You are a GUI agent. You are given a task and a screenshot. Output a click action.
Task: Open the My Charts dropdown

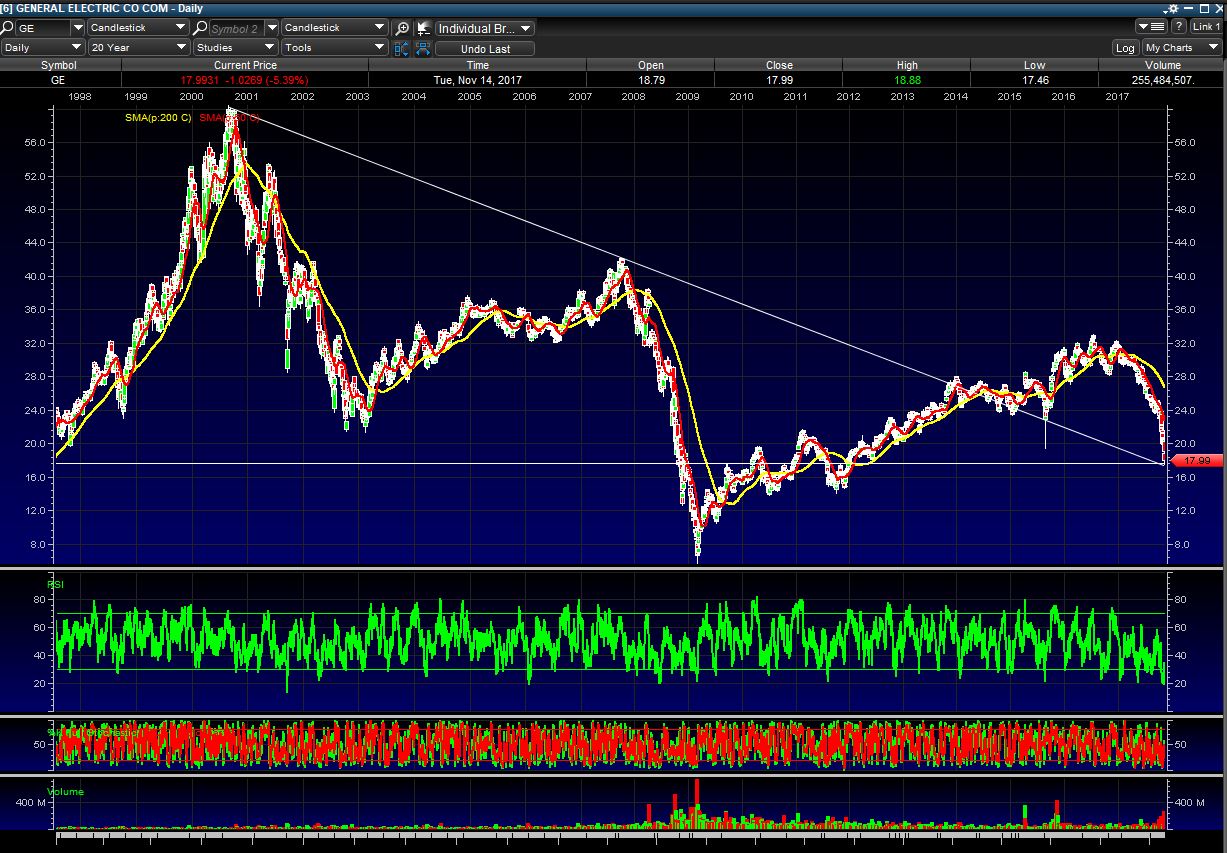tap(1181, 48)
